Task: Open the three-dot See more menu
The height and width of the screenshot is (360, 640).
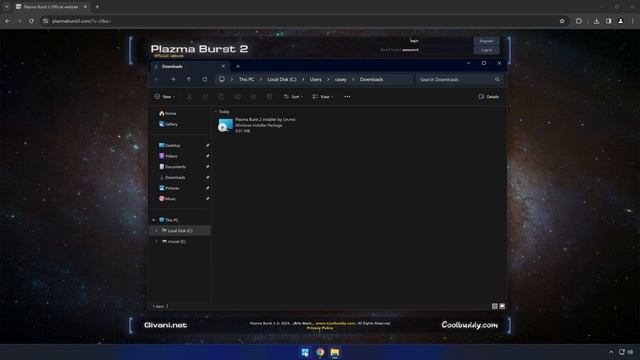Action: [x=347, y=97]
